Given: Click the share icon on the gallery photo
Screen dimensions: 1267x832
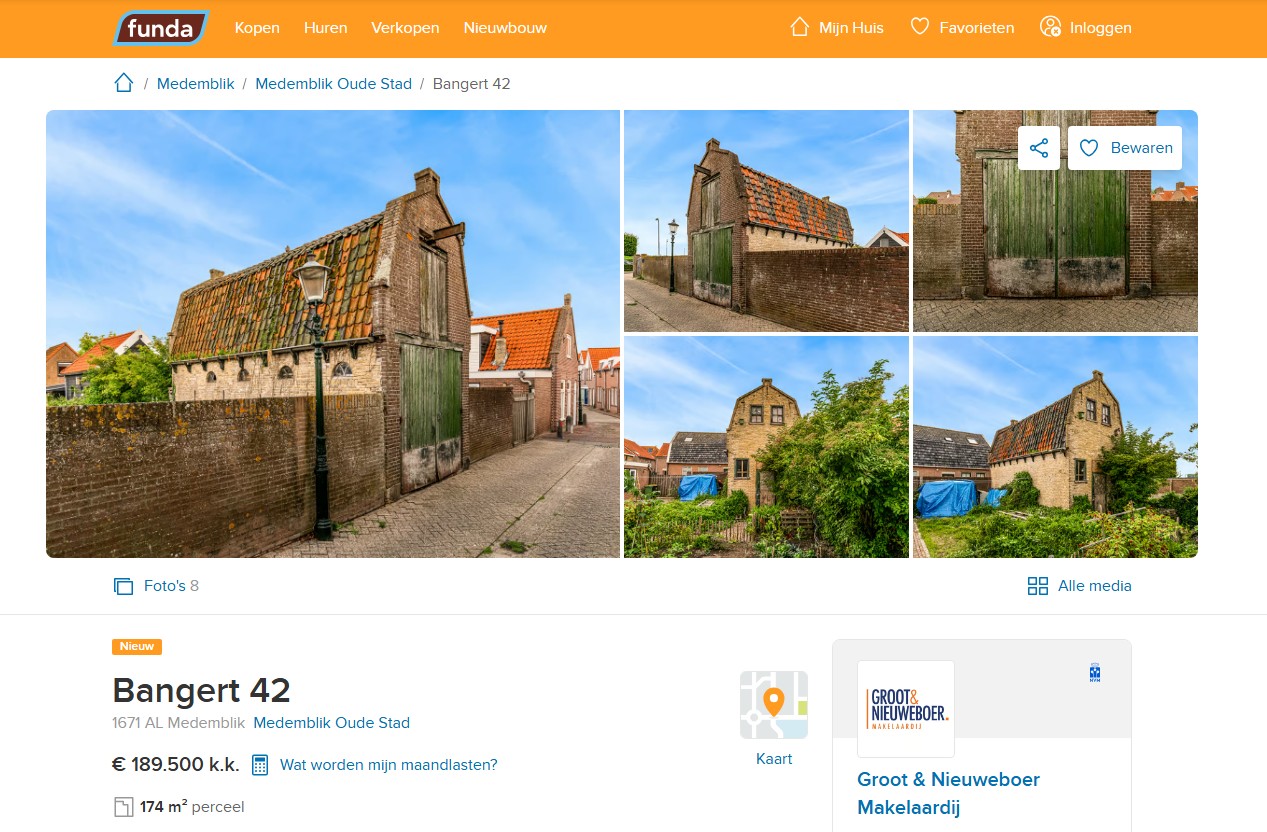Looking at the screenshot, I should pyautogui.click(x=1038, y=147).
